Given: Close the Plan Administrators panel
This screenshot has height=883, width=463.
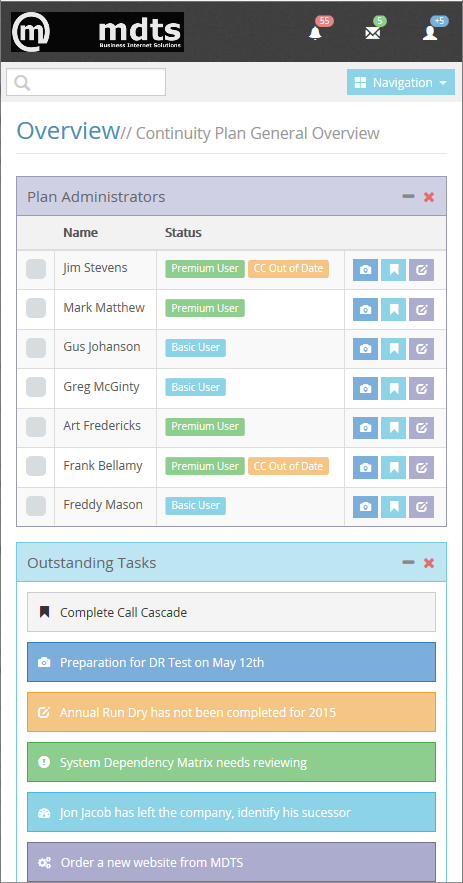Looking at the screenshot, I should click(429, 197).
